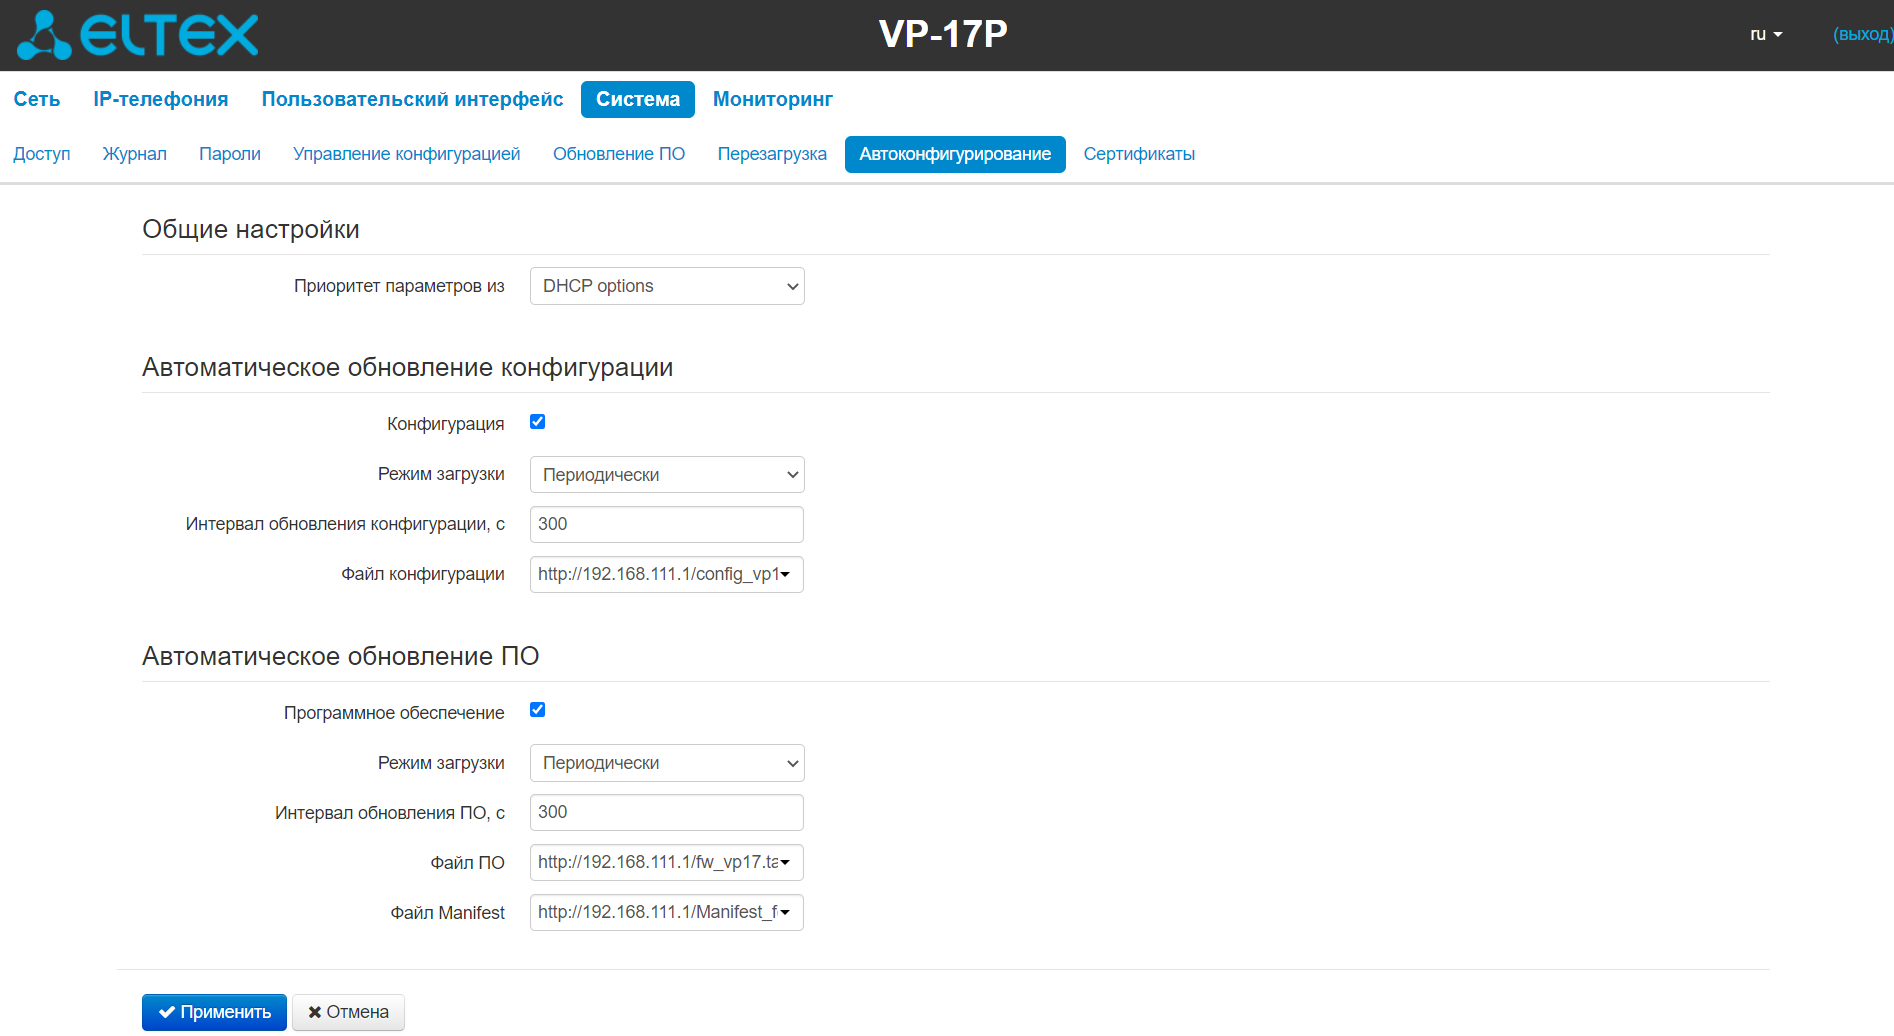Toggle the Конфигурация checkbox
1894x1036 pixels.
[x=538, y=422]
